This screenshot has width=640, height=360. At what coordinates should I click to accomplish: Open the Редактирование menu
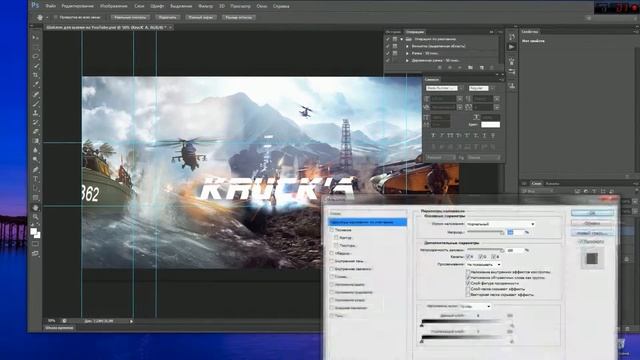pyautogui.click(x=77, y=6)
